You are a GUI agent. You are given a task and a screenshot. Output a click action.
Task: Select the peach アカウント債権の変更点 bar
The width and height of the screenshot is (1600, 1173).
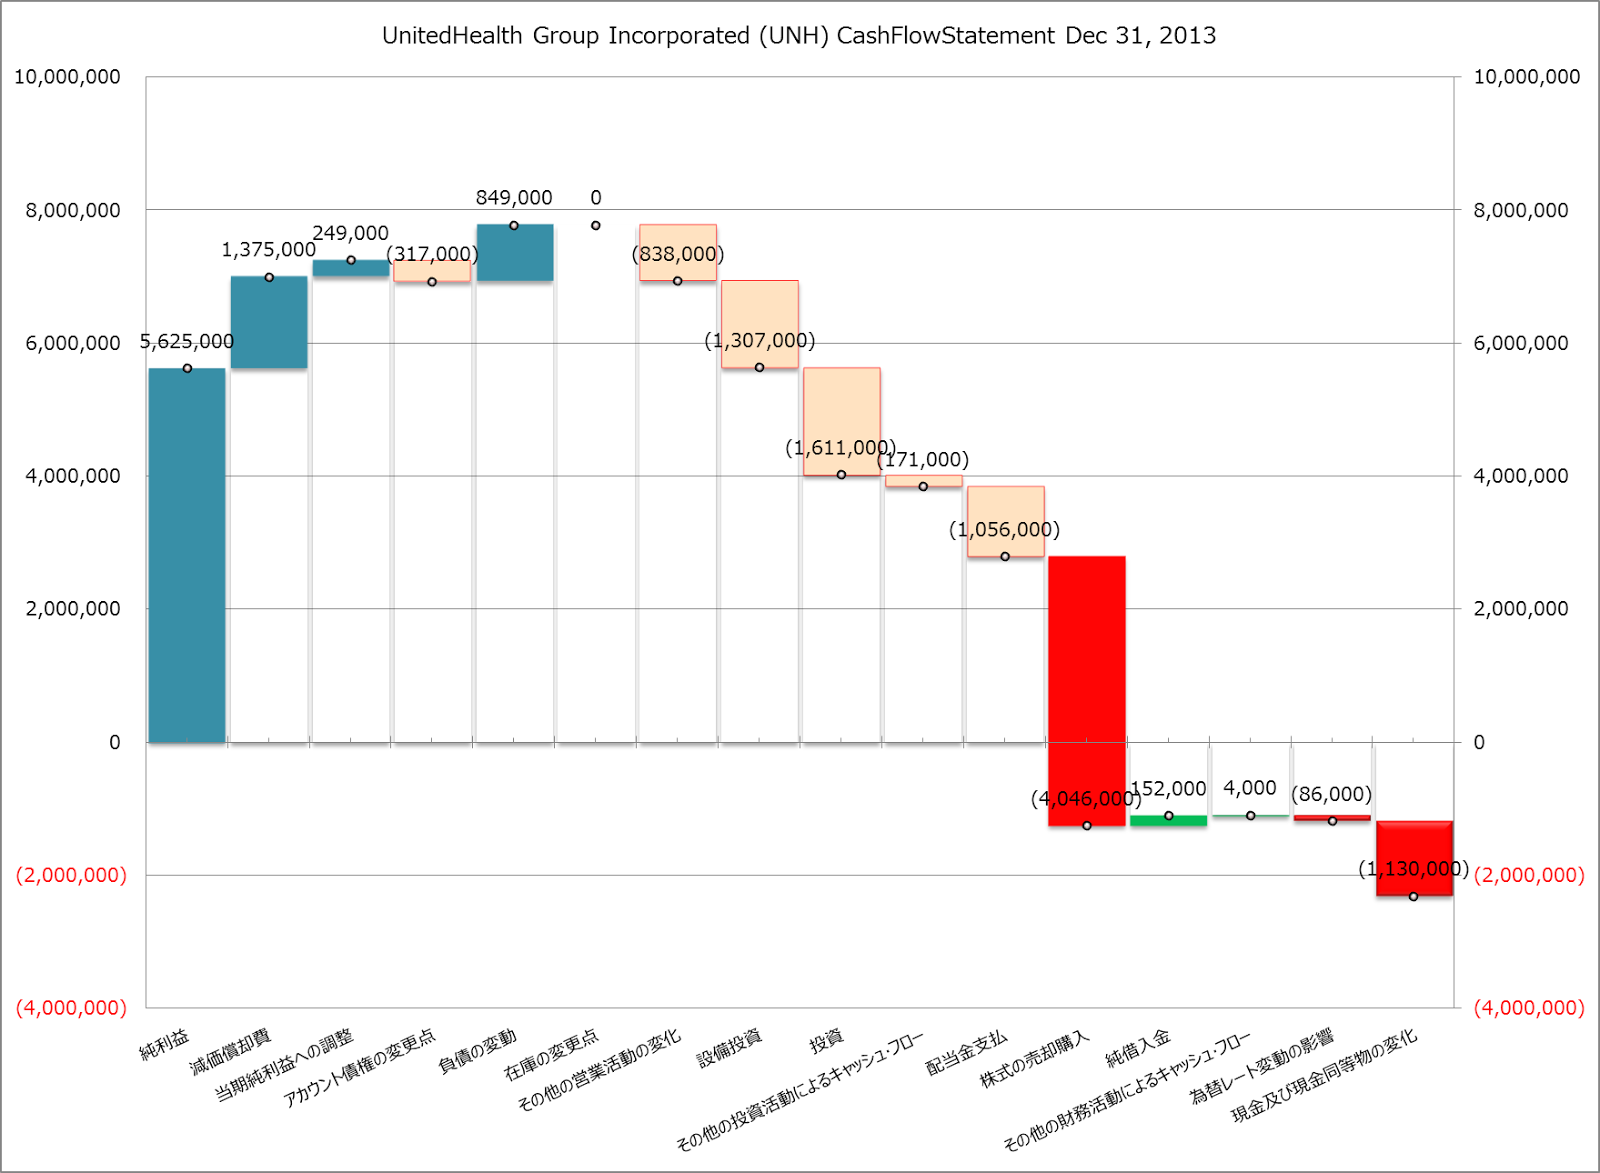coord(432,271)
